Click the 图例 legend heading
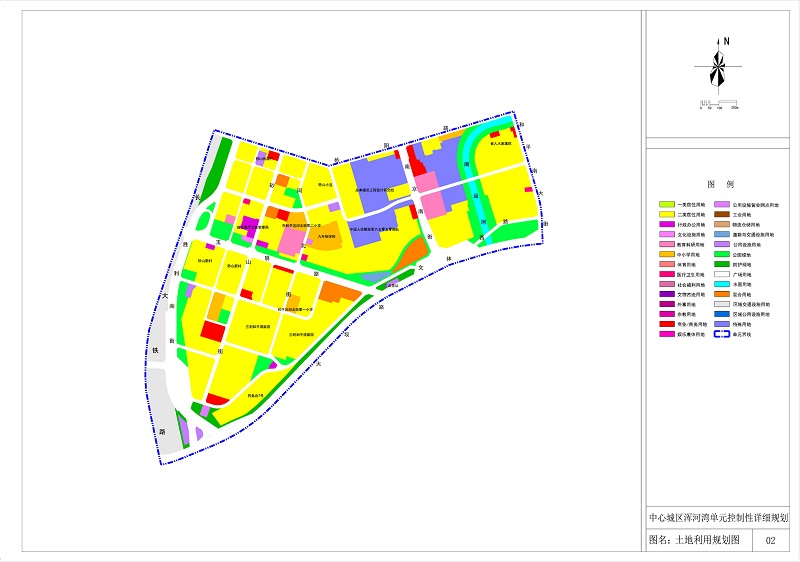 pos(720,185)
